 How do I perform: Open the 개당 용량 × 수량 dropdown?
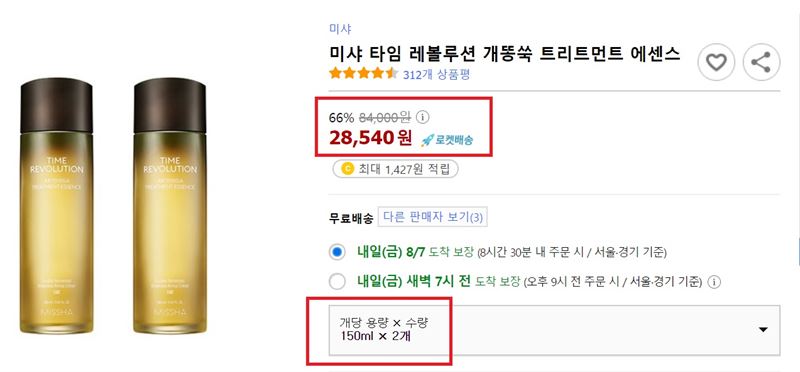tap(555, 330)
